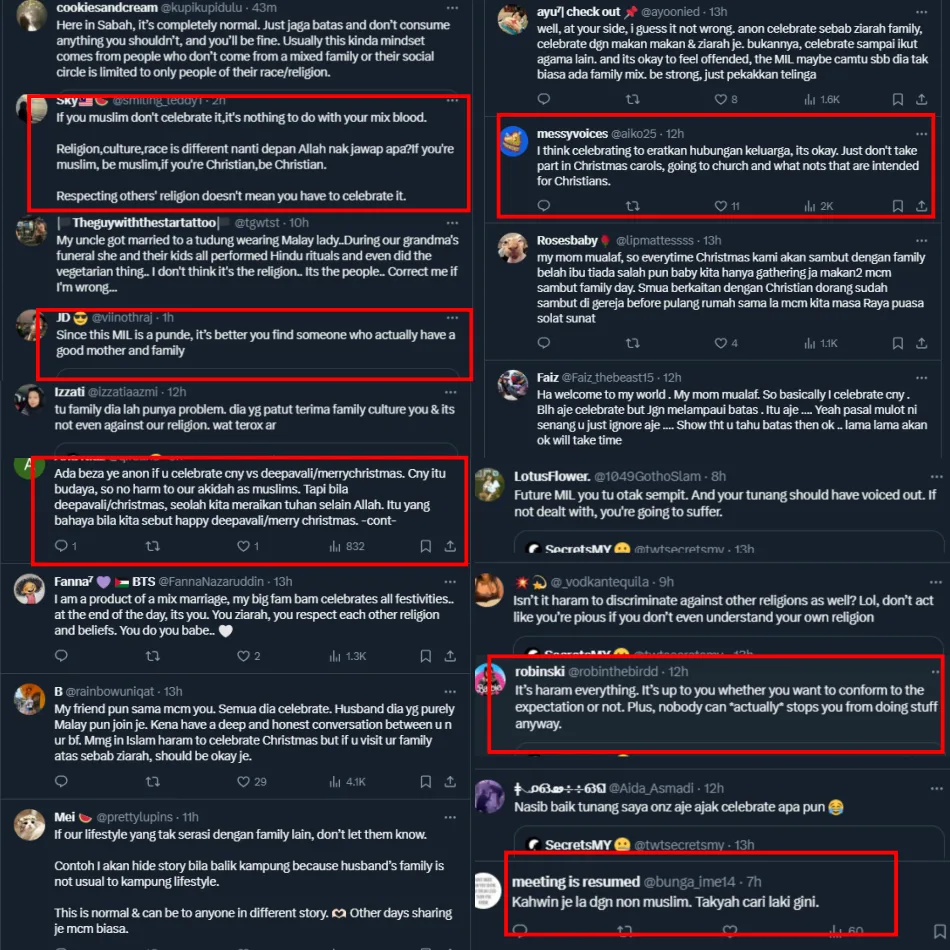View analytics showing 1.3K on Fanna's tweet
The width and height of the screenshot is (950, 950).
click(348, 656)
